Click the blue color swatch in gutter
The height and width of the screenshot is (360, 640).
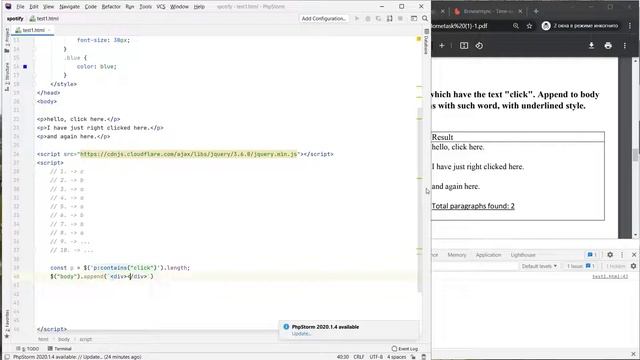25,67
